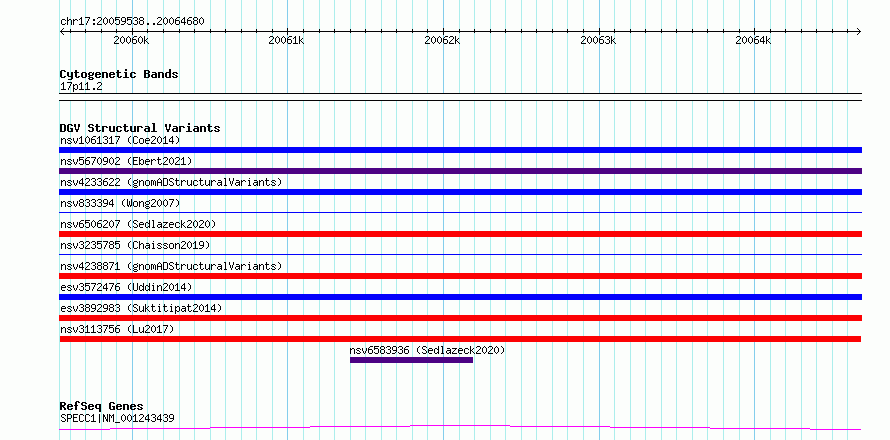The image size is (890, 440).
Task: Select the thin blue line under nsv3235785 (Chaisson2019)
Action: [460, 255]
